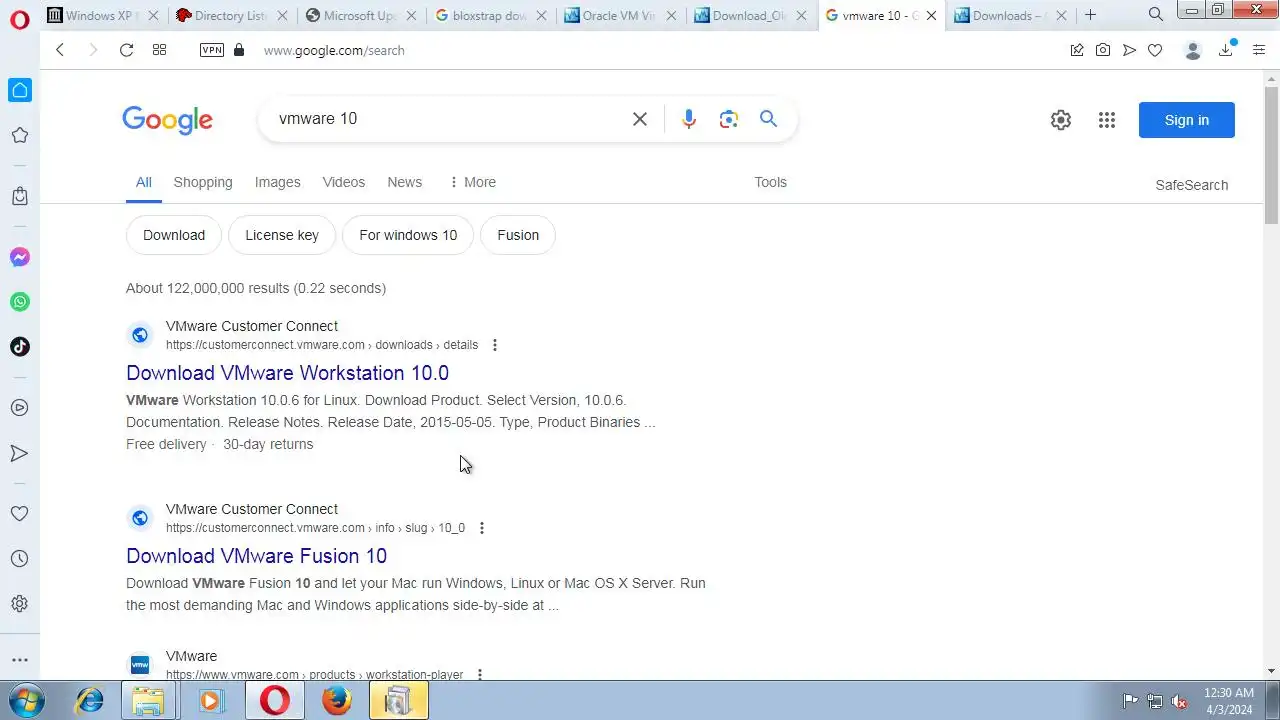Expand the More search filters menu
The width and height of the screenshot is (1280, 720).
pyautogui.click(x=472, y=182)
